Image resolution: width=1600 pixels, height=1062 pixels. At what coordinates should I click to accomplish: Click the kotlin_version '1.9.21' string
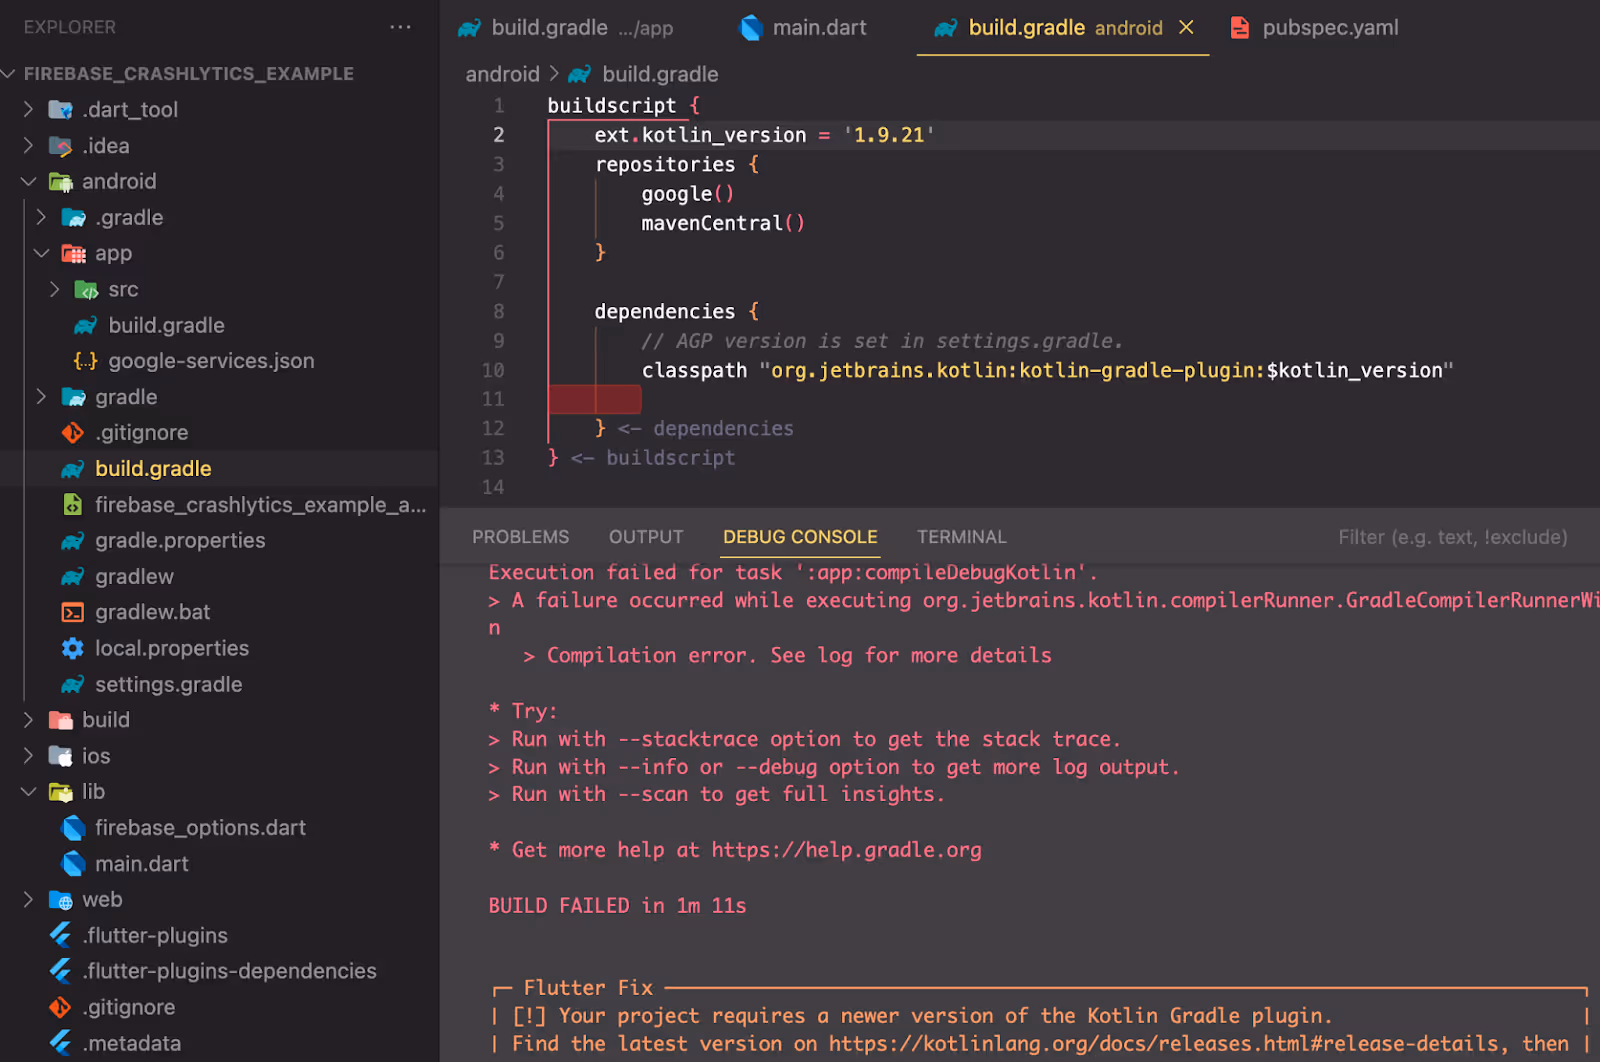pos(889,135)
